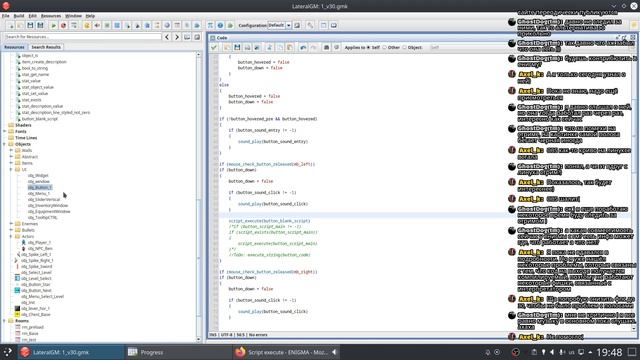Screen dimensions: 640x360
Task: Expand the Bullets folder
Action: coord(11,230)
